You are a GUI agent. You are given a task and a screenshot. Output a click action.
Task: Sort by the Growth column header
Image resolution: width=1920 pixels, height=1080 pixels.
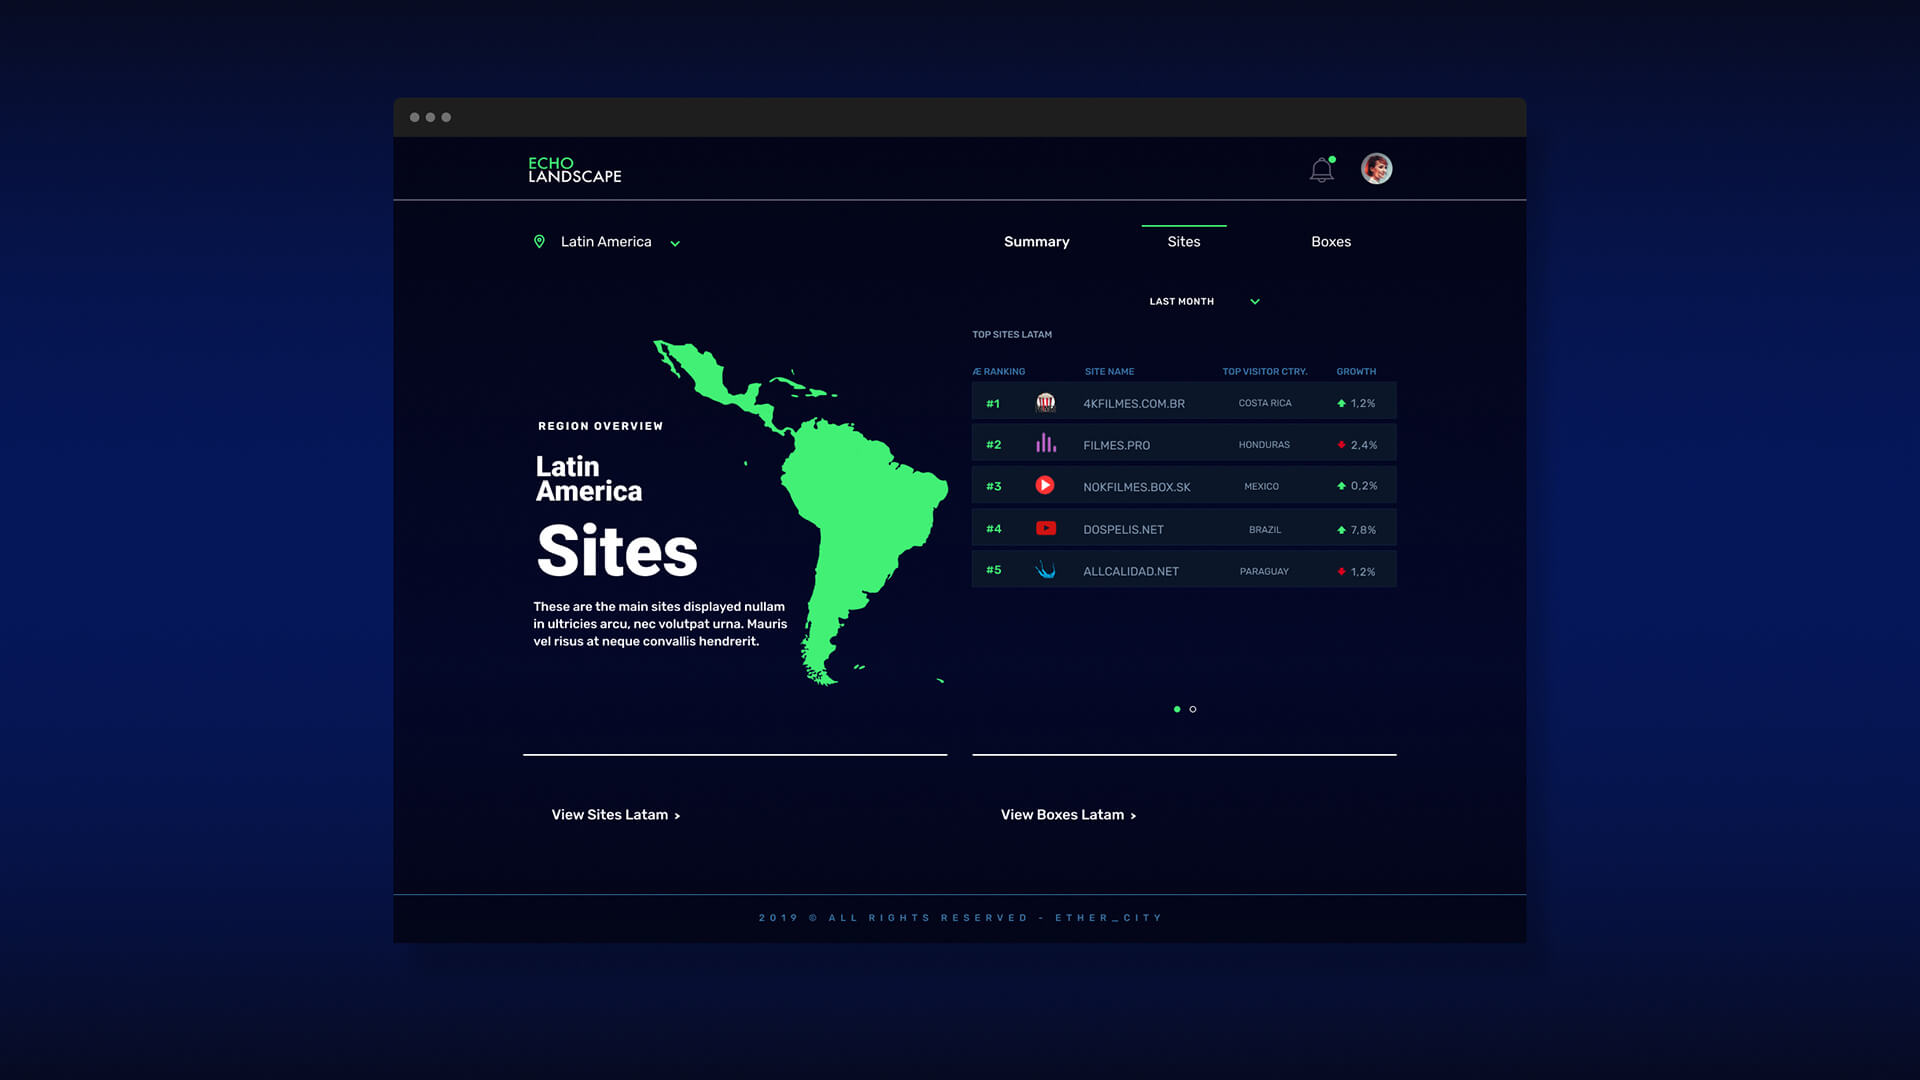coord(1356,372)
